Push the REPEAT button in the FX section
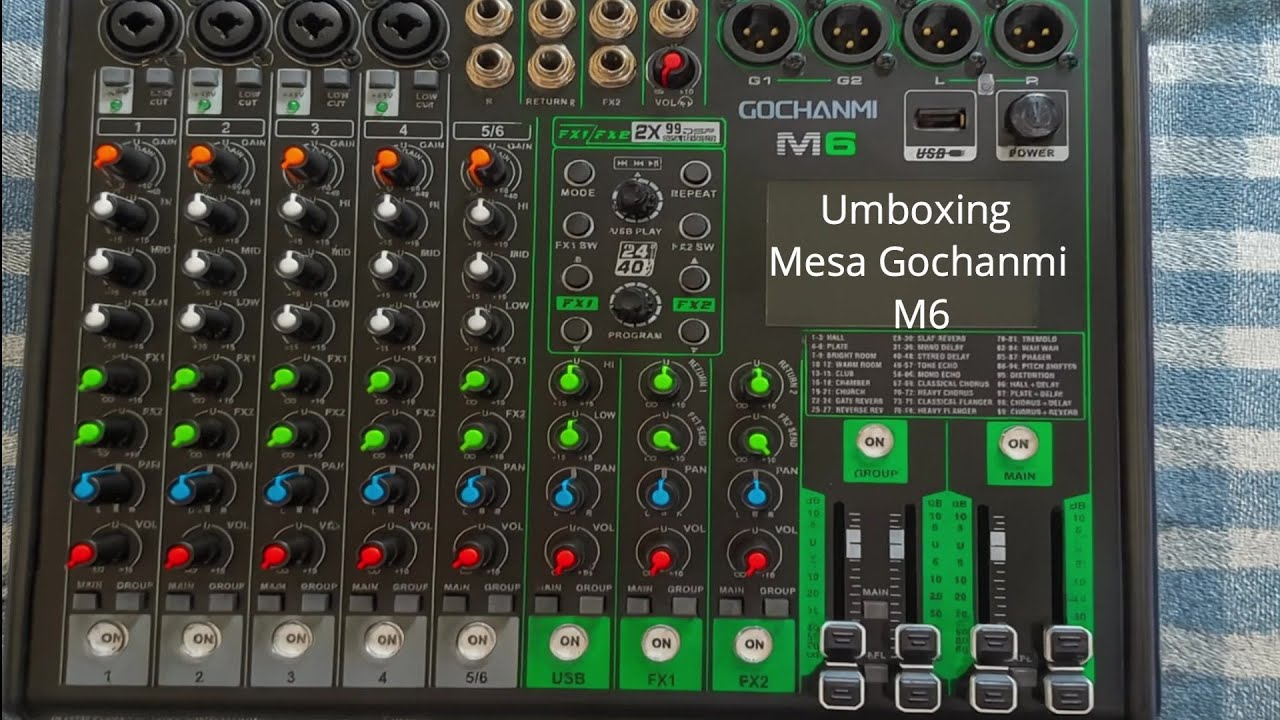1280x720 pixels. click(x=694, y=173)
